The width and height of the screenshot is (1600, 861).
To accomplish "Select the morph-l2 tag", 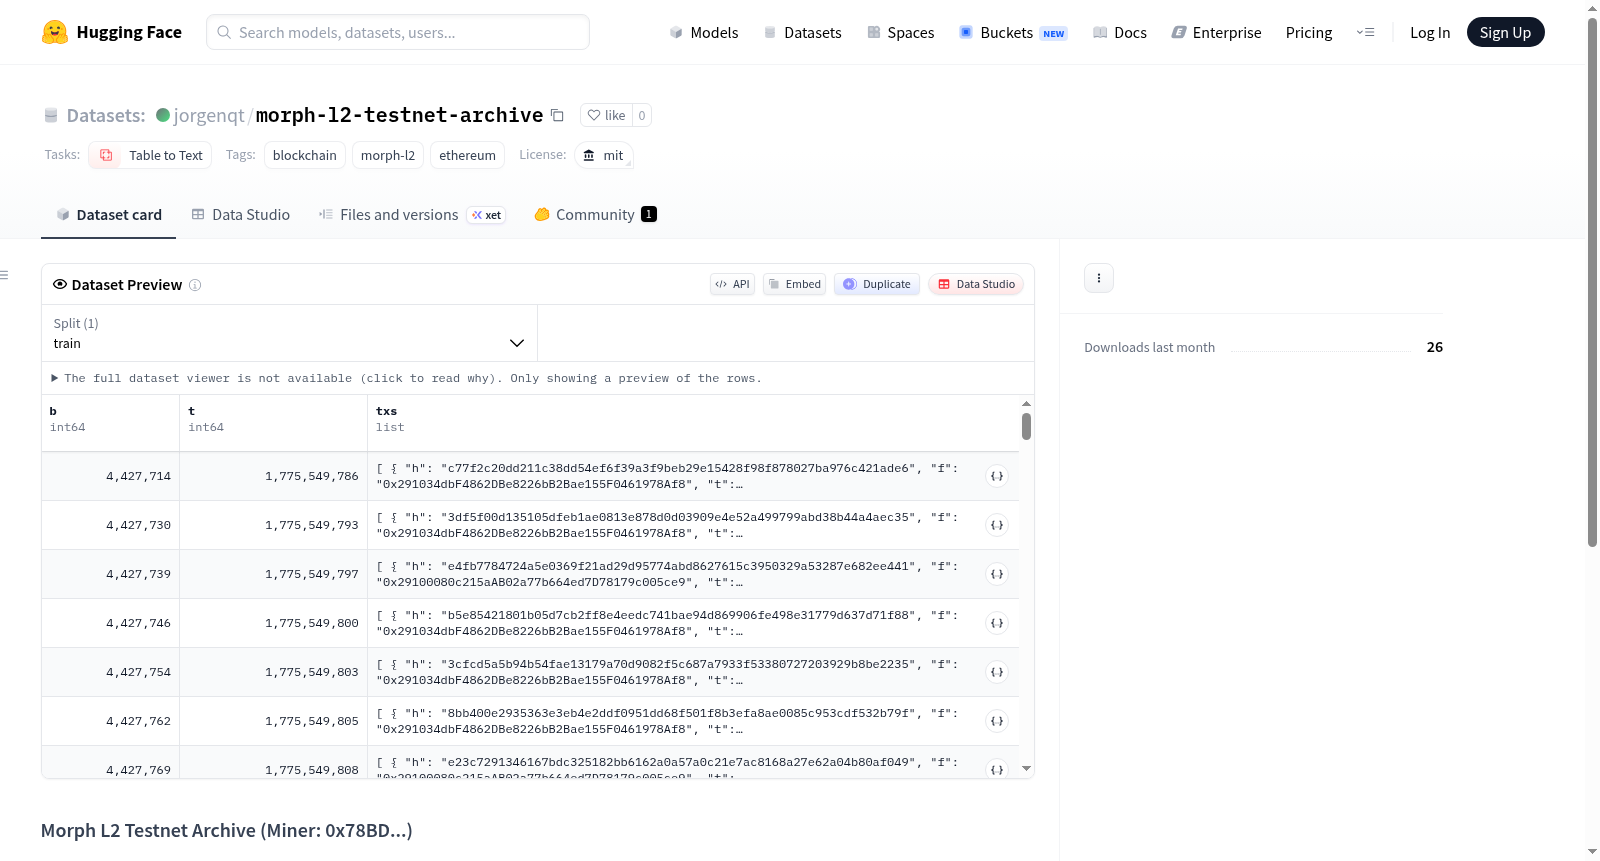I will 388,155.
